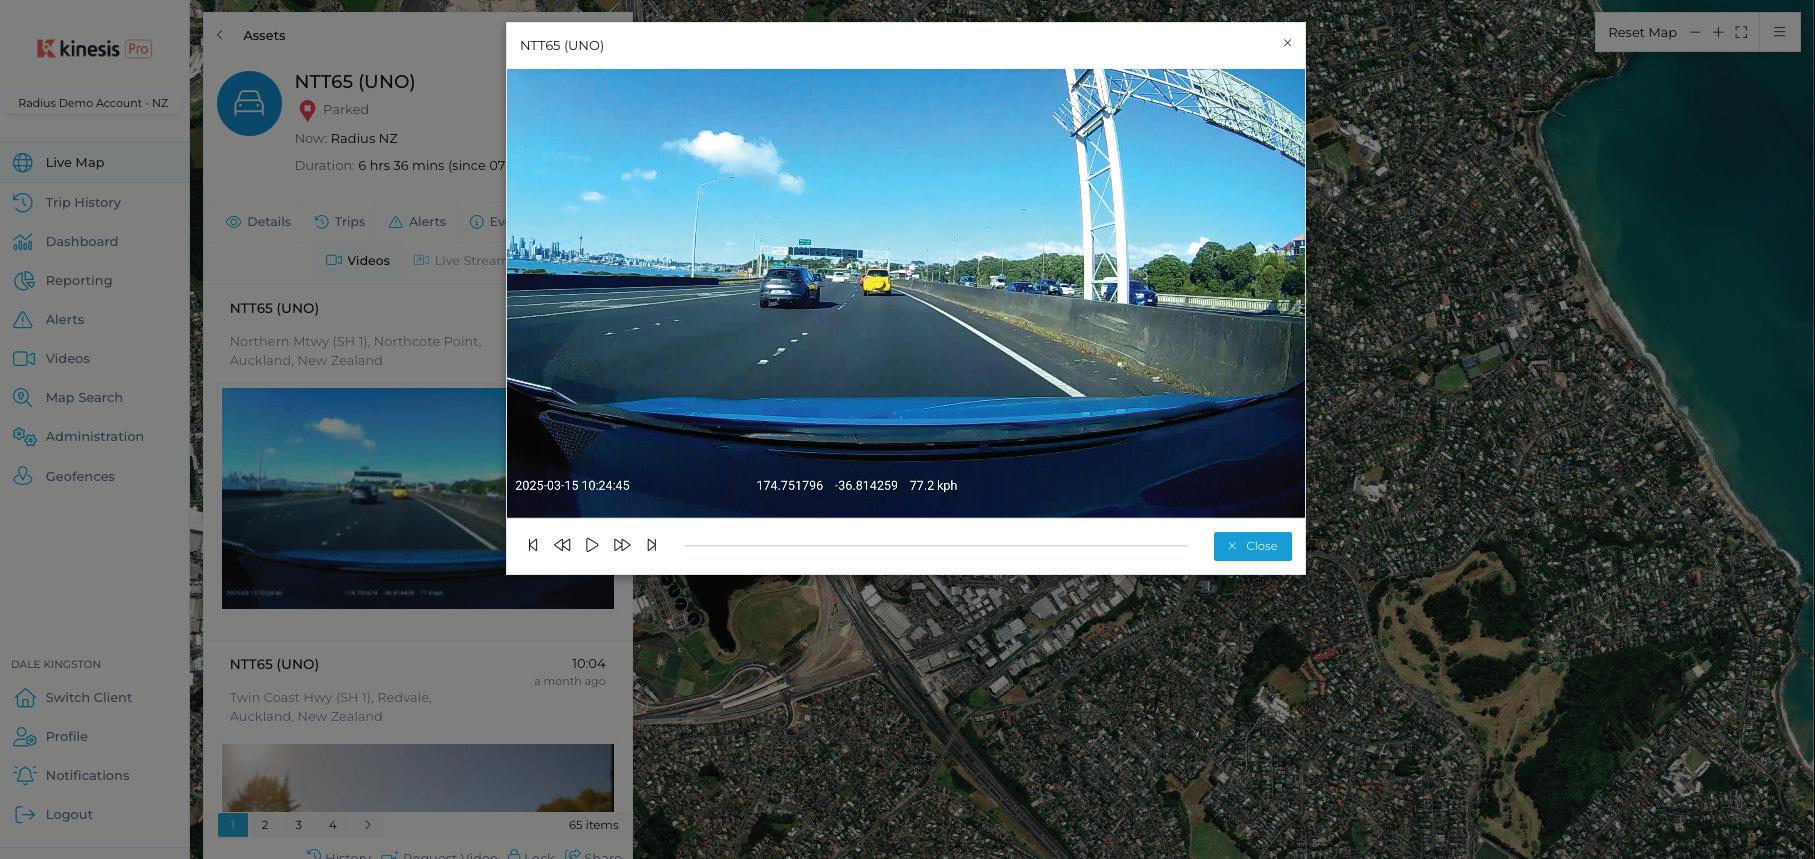
Task: Switch to the Trips tab
Action: (x=339, y=222)
